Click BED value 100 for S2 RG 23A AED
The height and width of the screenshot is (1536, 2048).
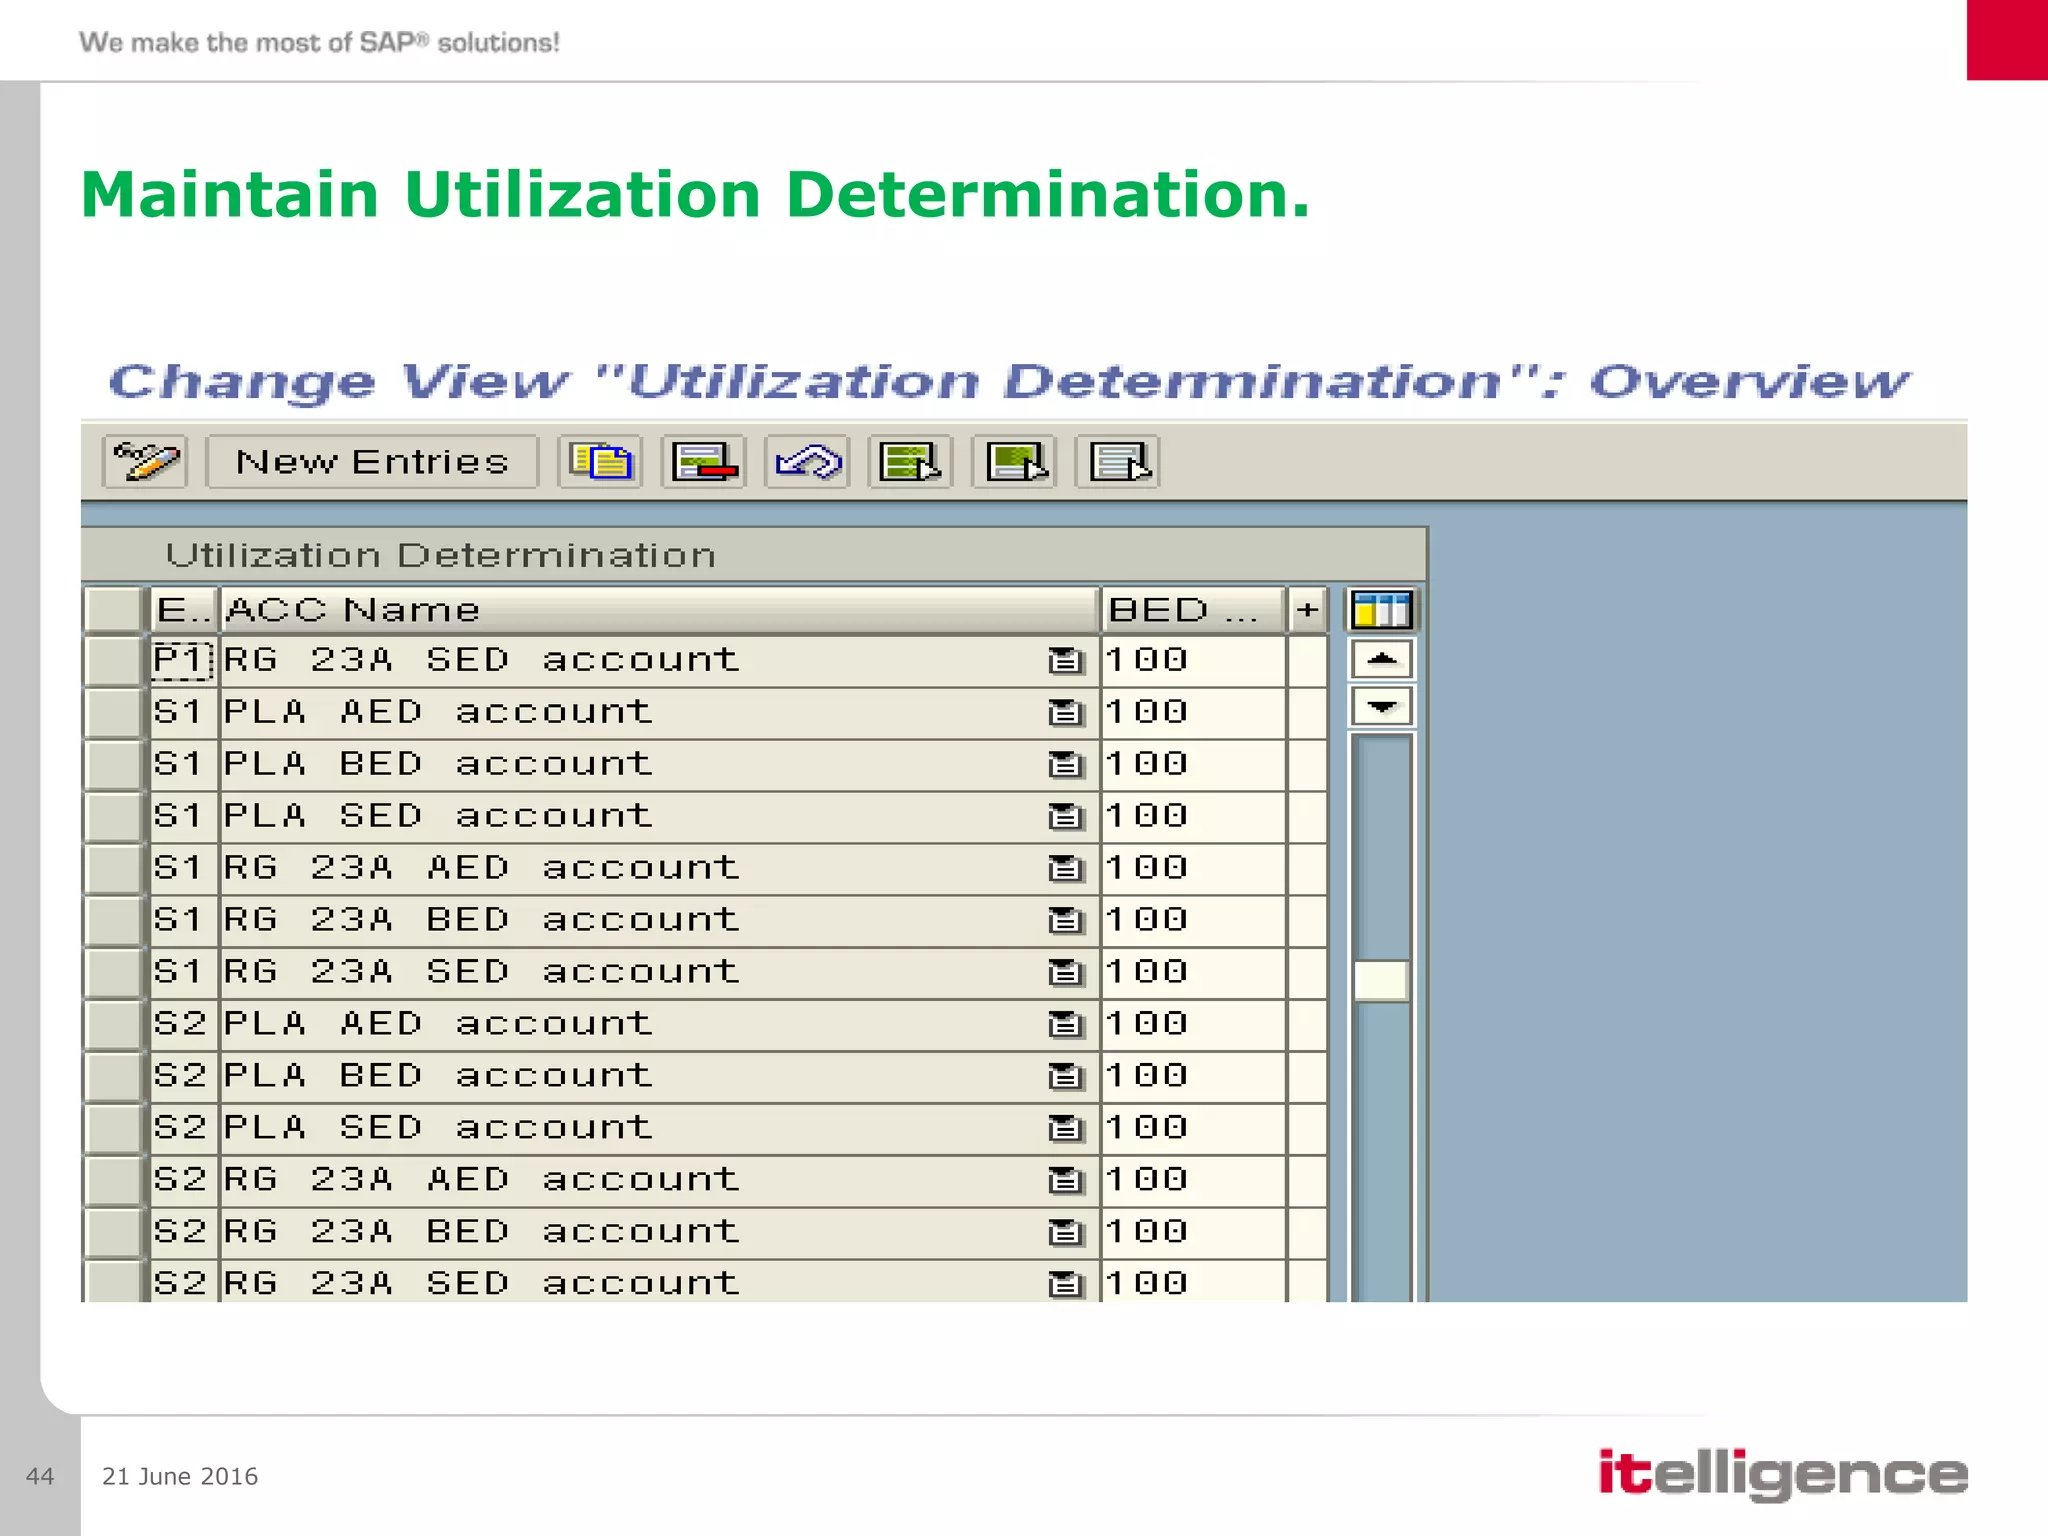click(x=1193, y=1180)
